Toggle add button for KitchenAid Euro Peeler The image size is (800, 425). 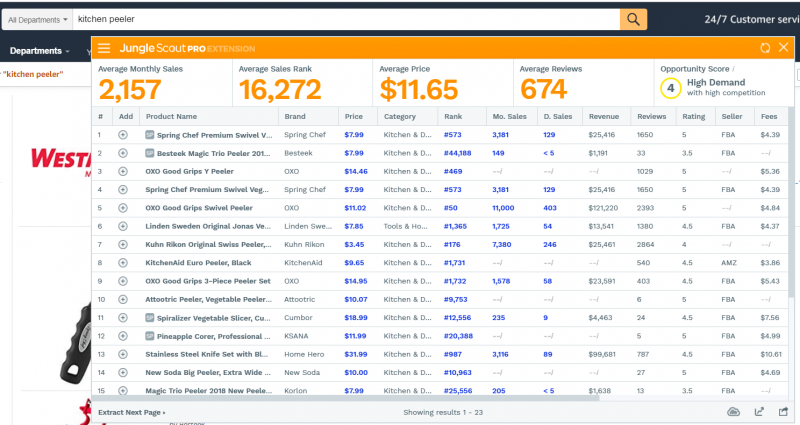(x=123, y=263)
